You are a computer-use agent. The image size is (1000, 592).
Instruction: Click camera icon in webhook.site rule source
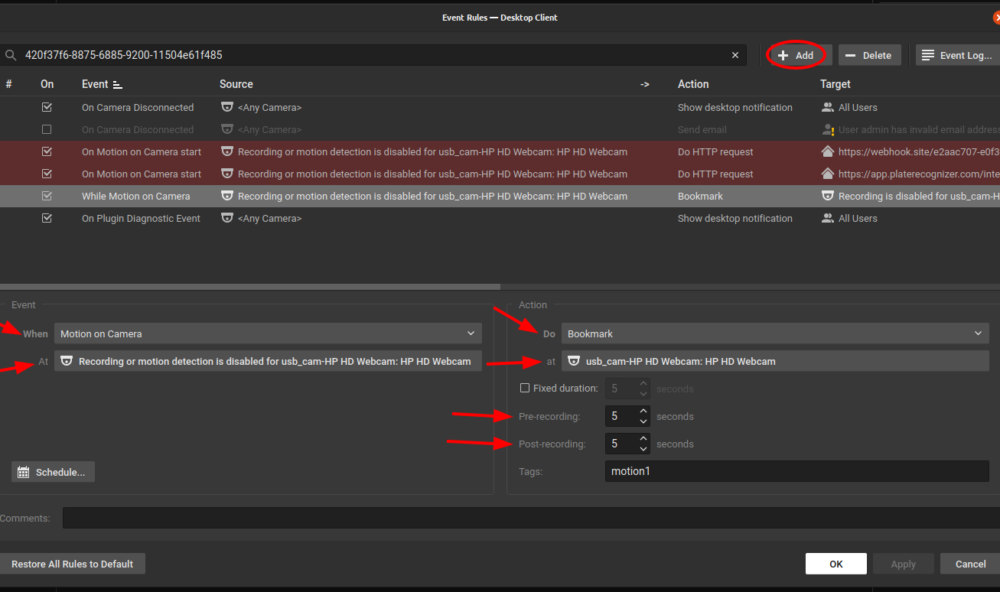pyautogui.click(x=226, y=152)
